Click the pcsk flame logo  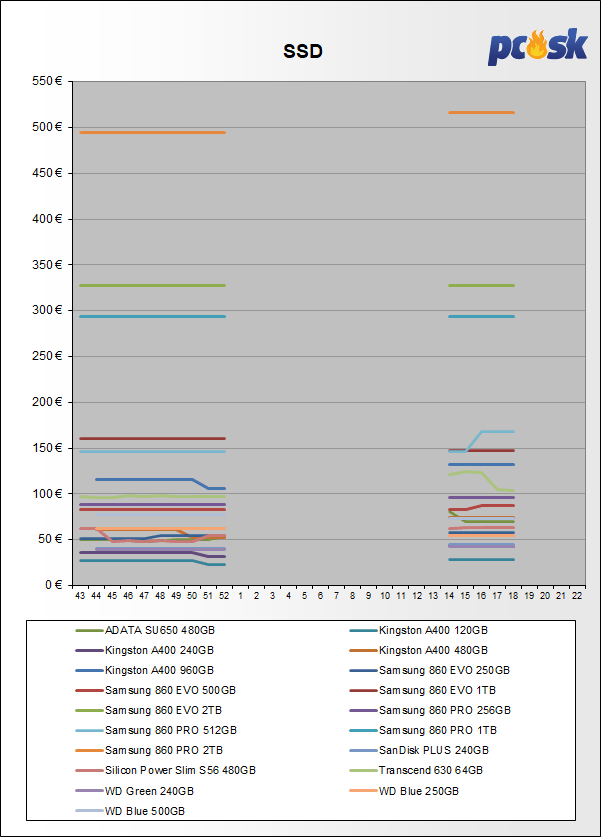point(537,47)
